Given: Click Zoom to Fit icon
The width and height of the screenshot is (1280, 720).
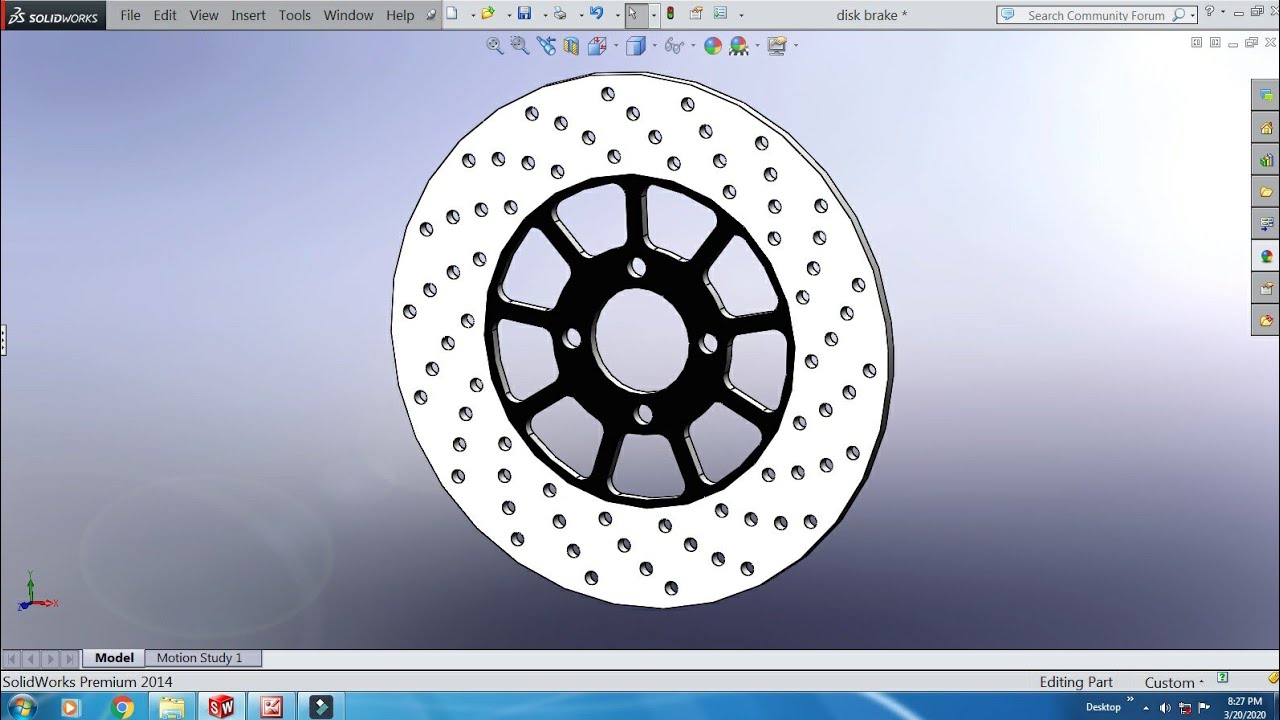Looking at the screenshot, I should (x=495, y=45).
